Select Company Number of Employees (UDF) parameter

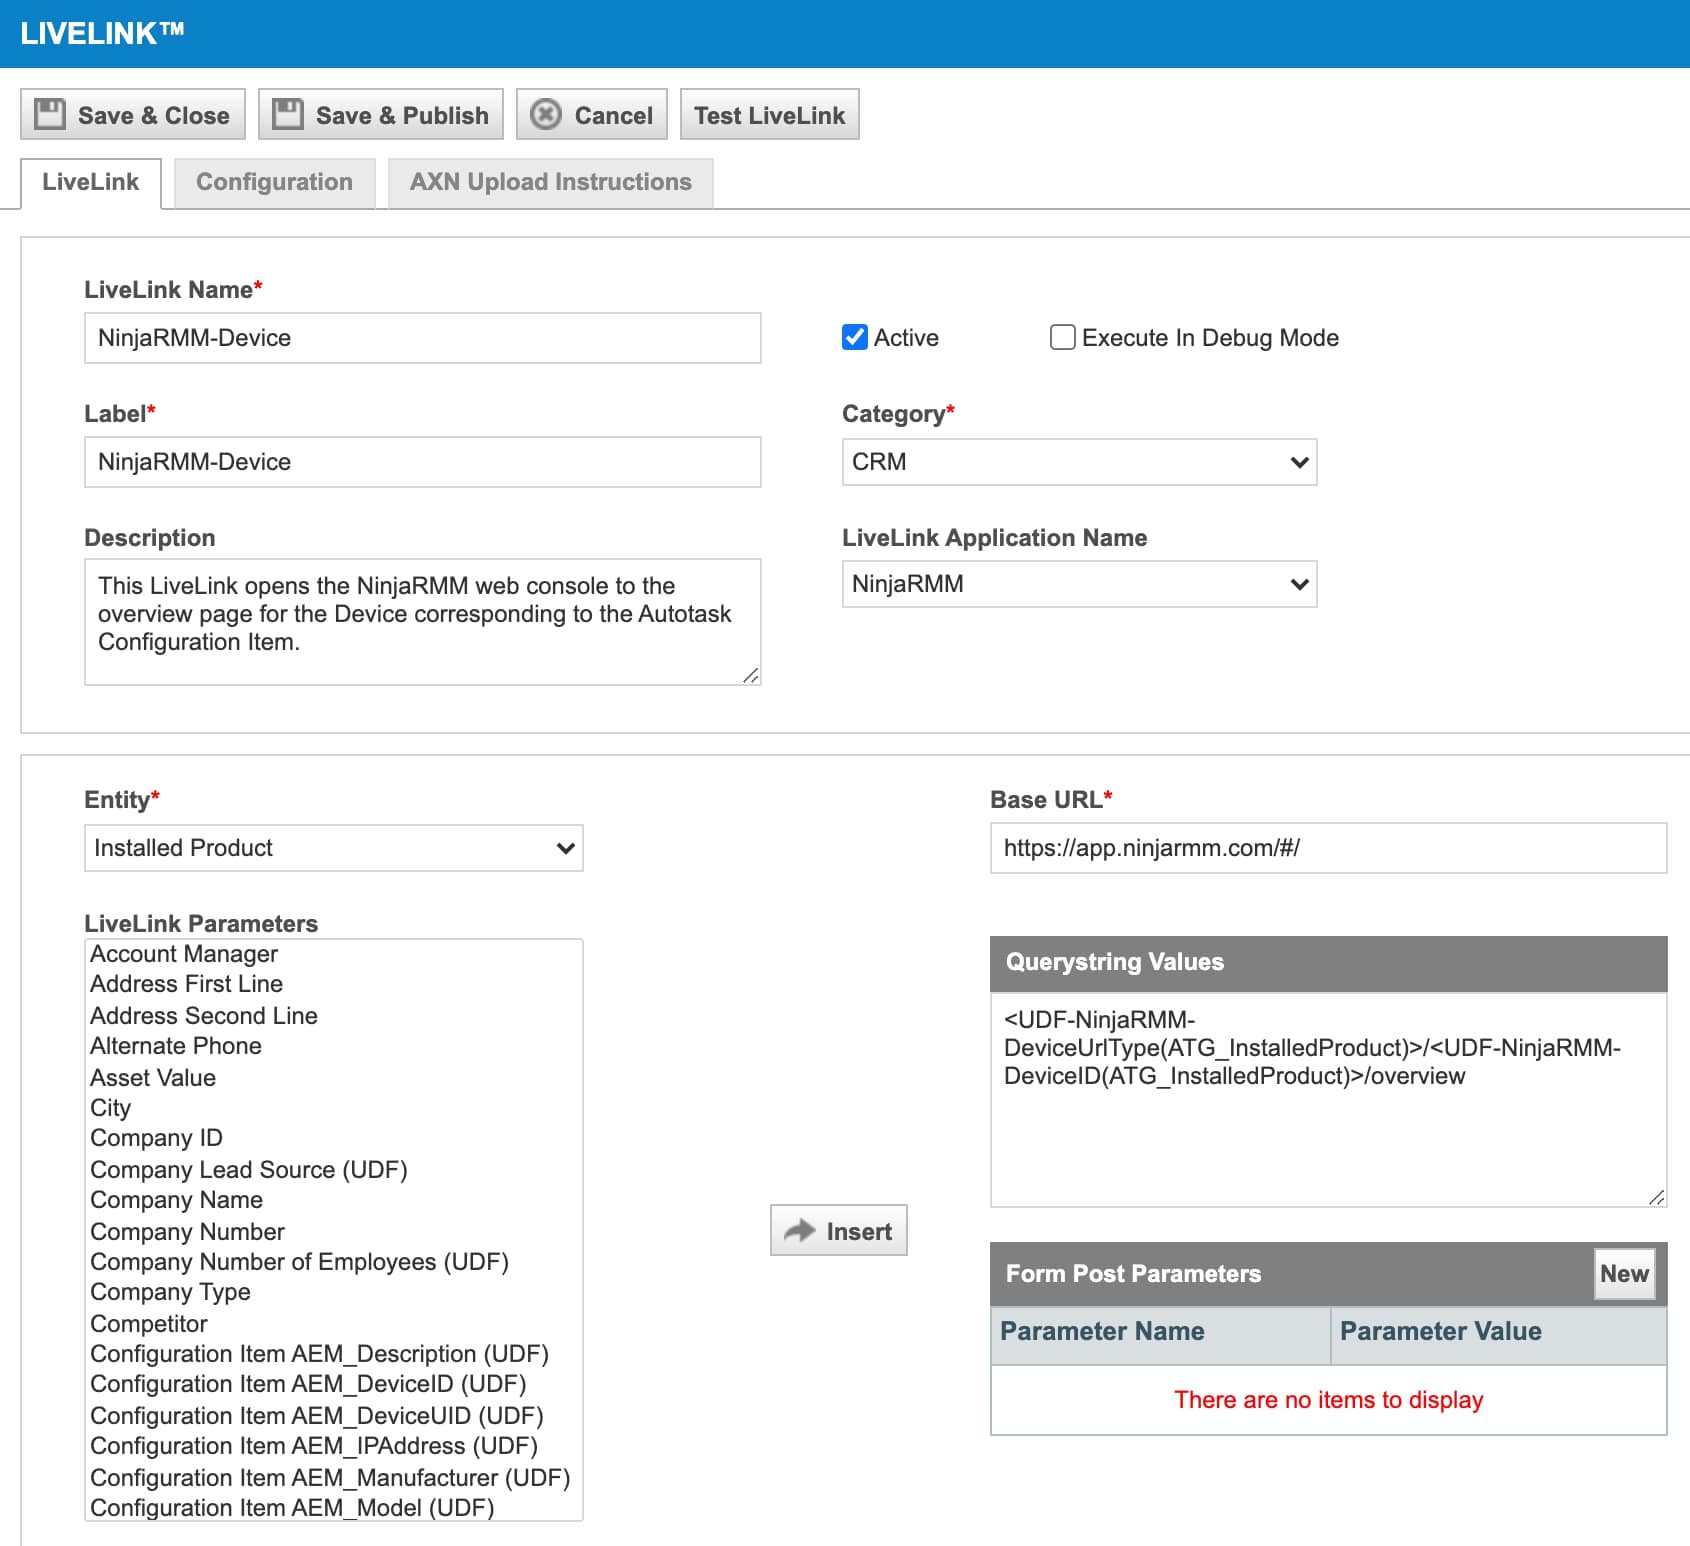(x=334, y=1262)
